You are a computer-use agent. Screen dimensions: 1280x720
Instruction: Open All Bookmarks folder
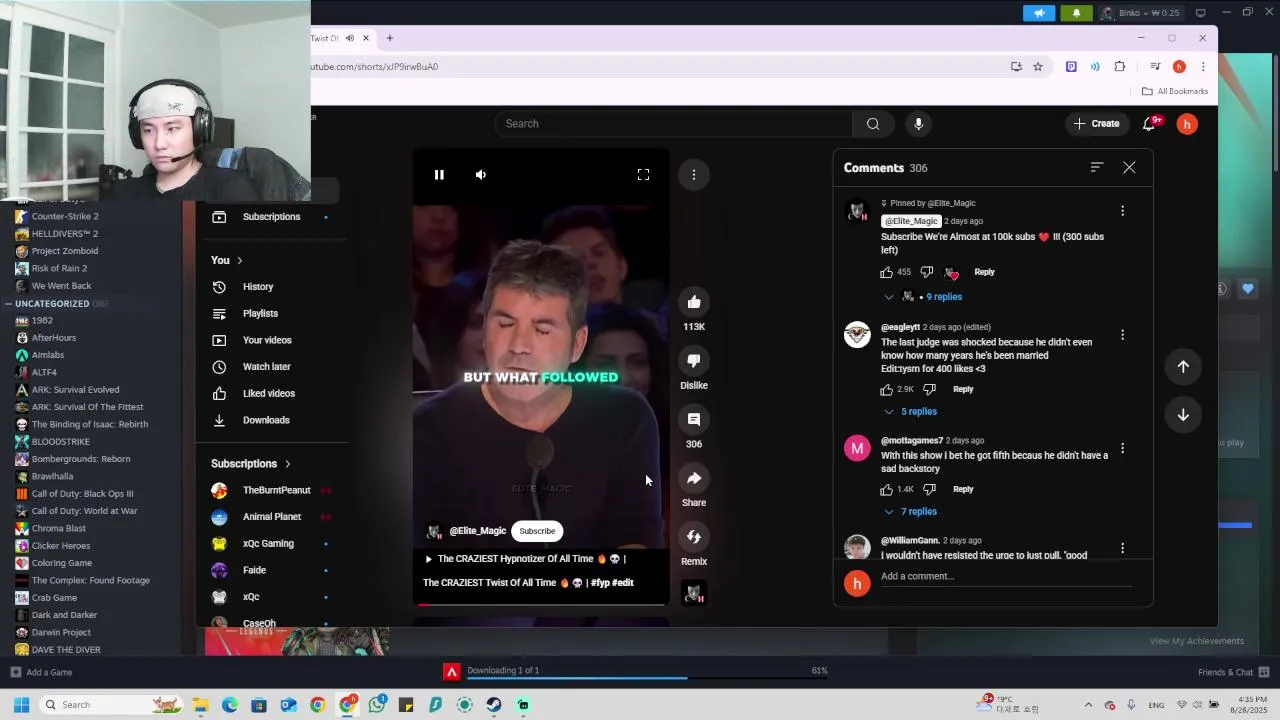click(1175, 91)
